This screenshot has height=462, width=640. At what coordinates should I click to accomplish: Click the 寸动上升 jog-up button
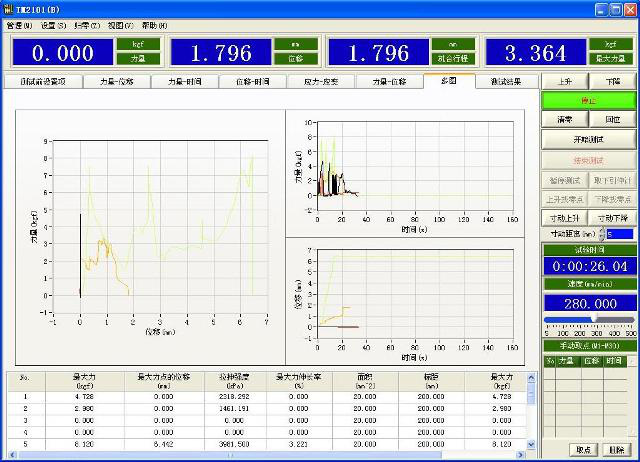point(565,217)
